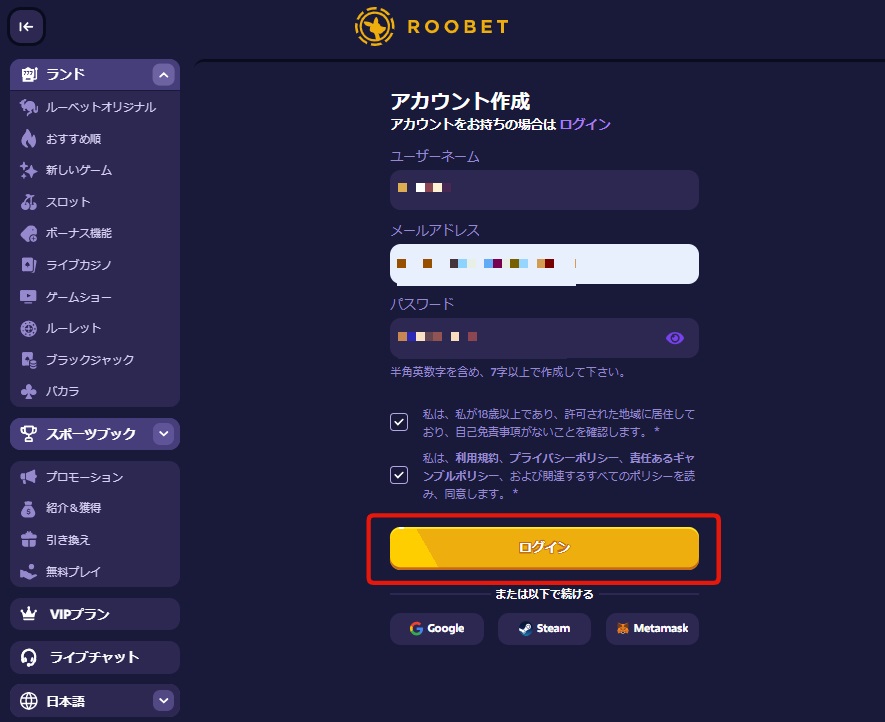Viewport: 885px width, 722px height.
Task: Open 引き換え menu entry
Action: click(x=95, y=540)
